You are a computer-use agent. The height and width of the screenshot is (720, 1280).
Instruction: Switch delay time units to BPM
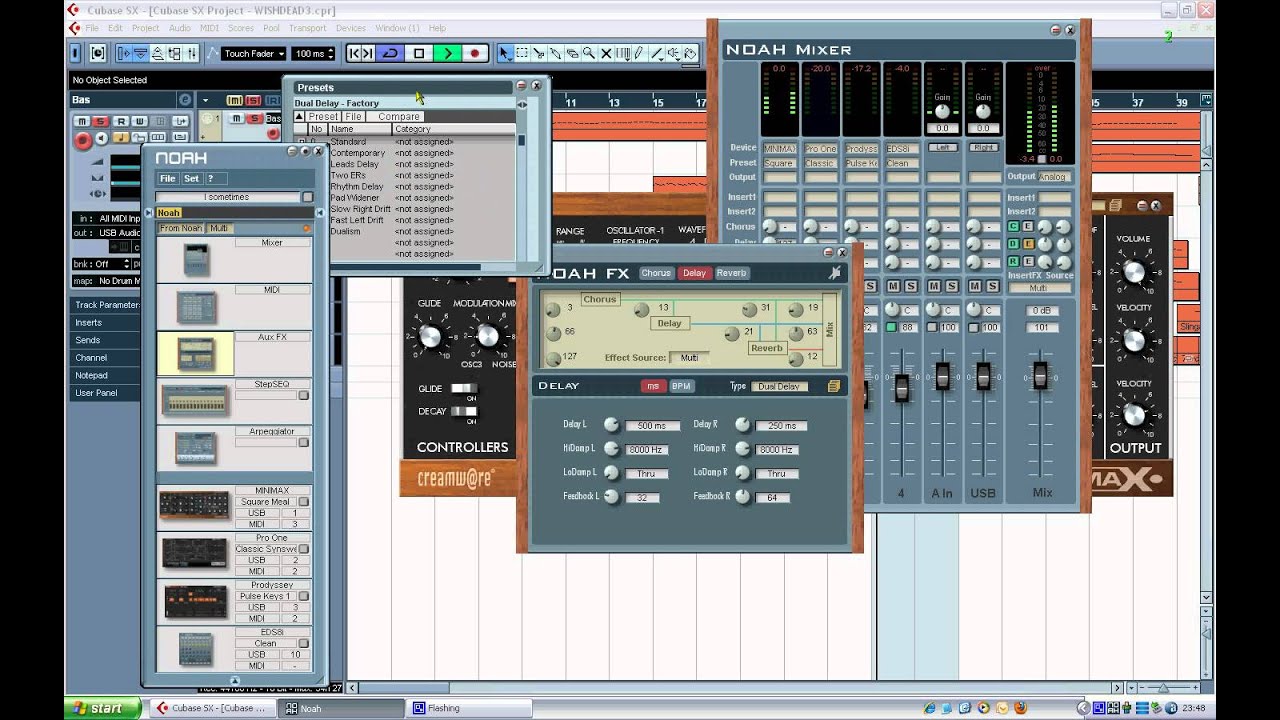[x=681, y=386]
